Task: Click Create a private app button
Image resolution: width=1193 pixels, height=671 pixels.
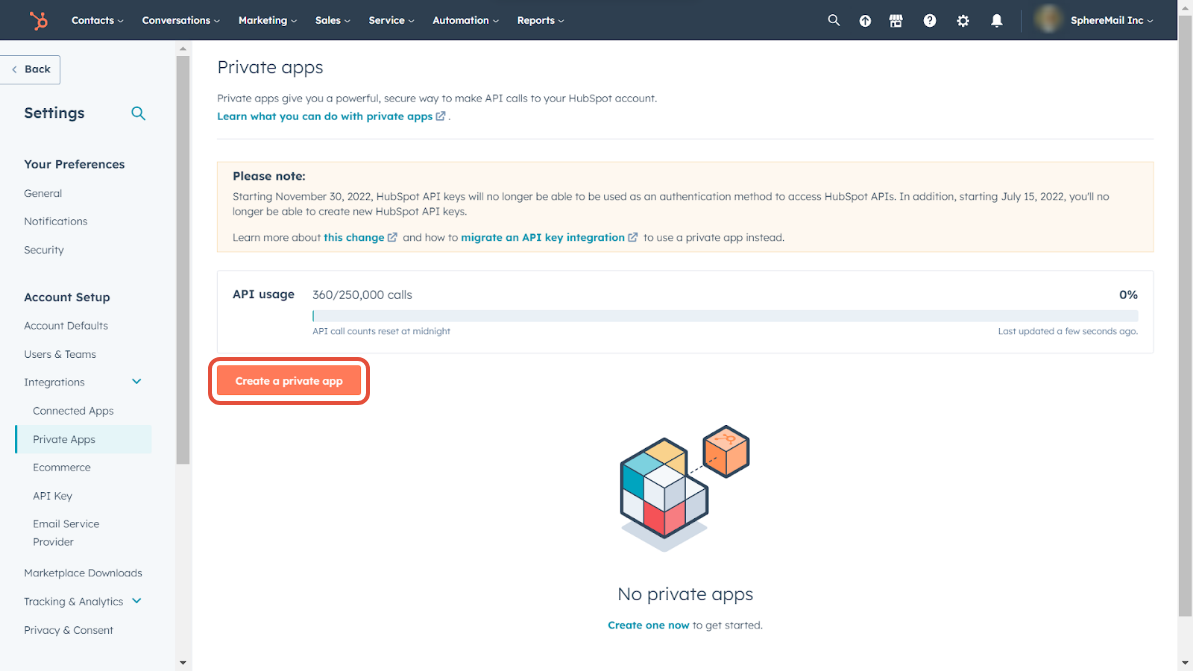Action: pyautogui.click(x=289, y=381)
